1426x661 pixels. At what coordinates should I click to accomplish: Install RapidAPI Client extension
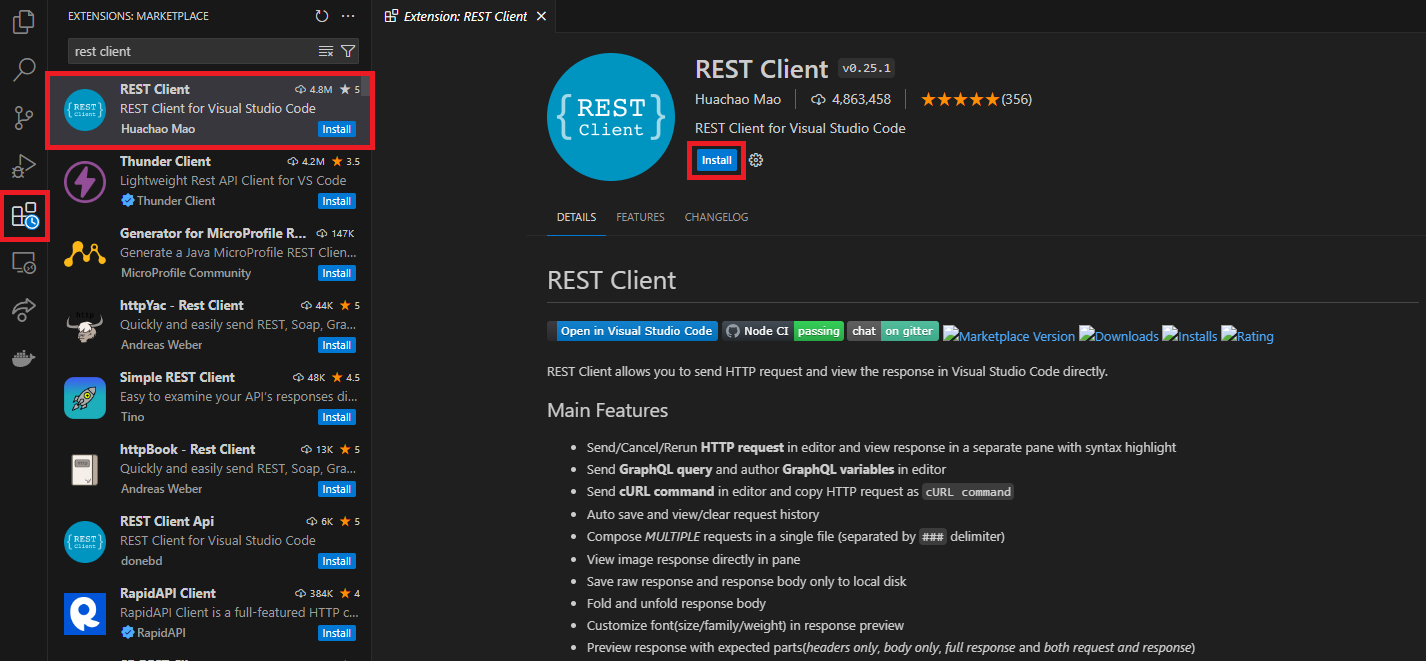(336, 633)
